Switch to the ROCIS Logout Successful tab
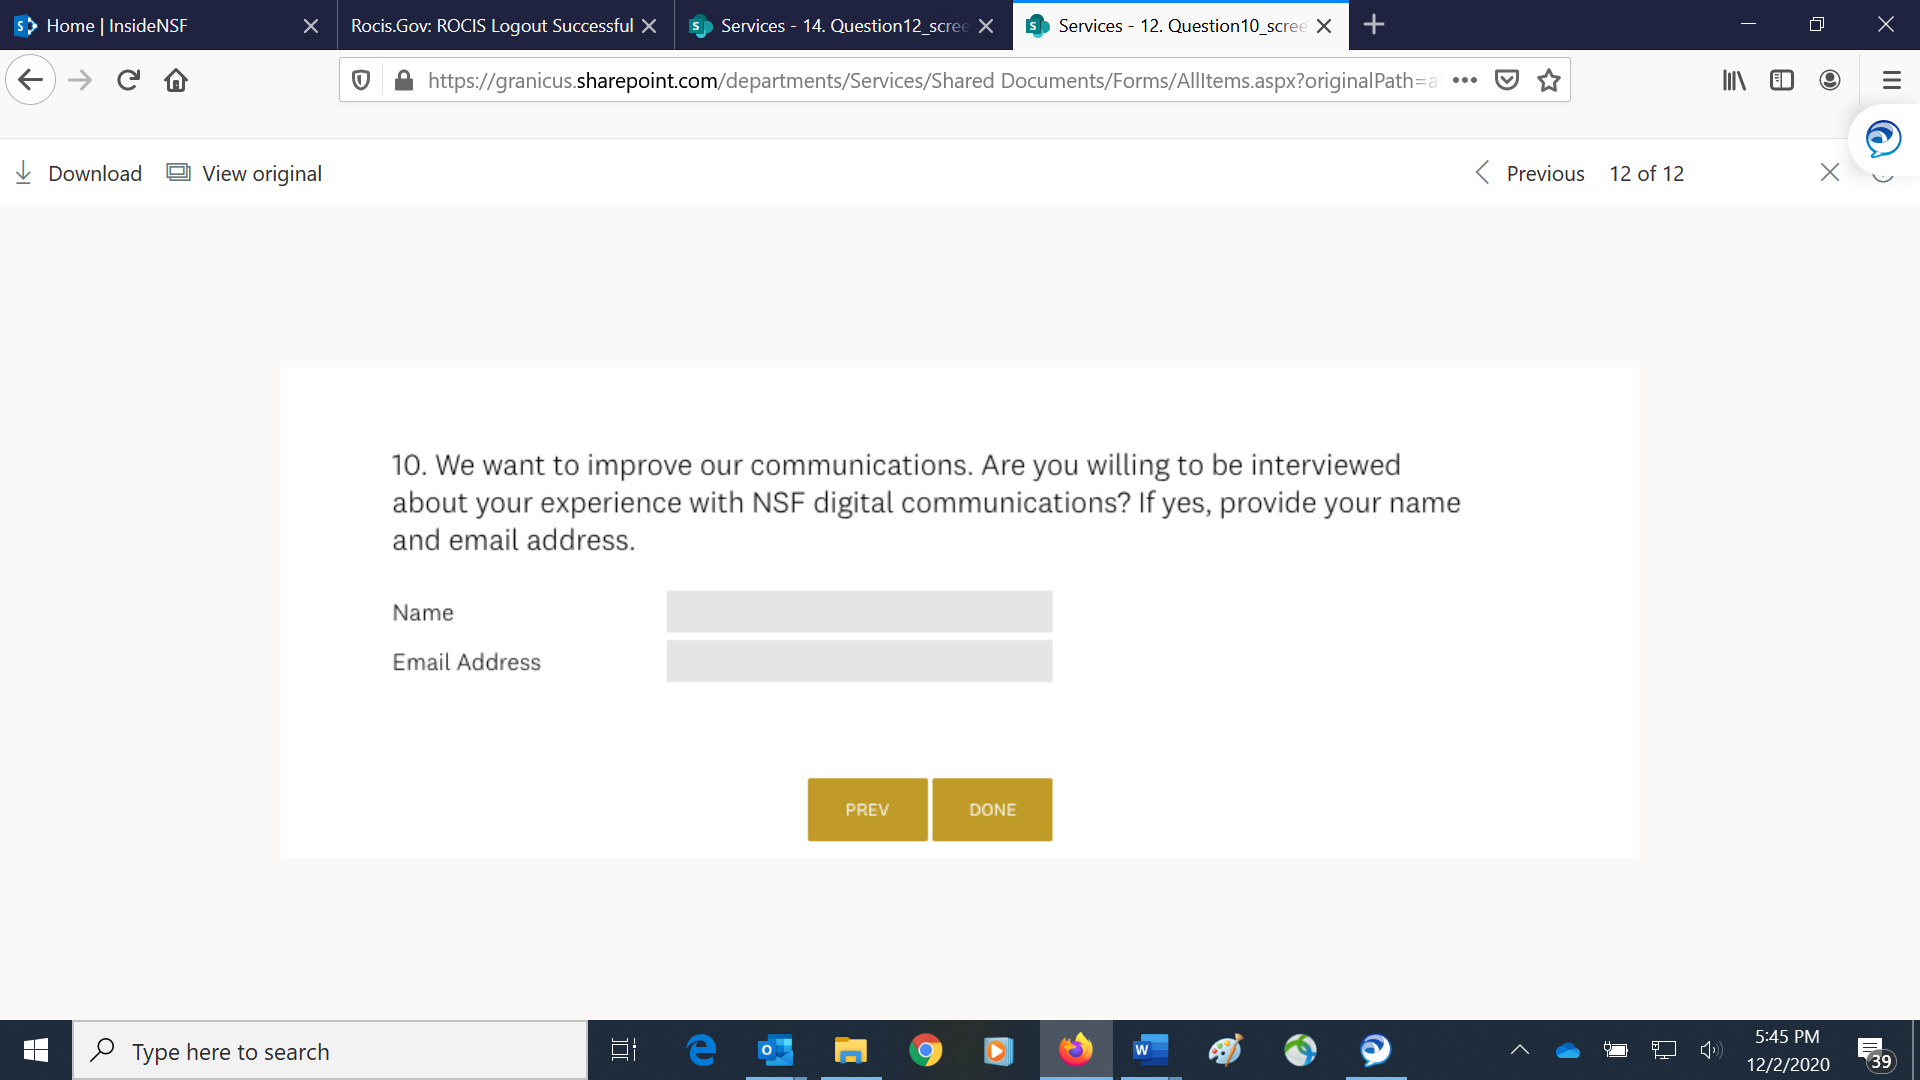1920x1080 pixels. tap(492, 26)
